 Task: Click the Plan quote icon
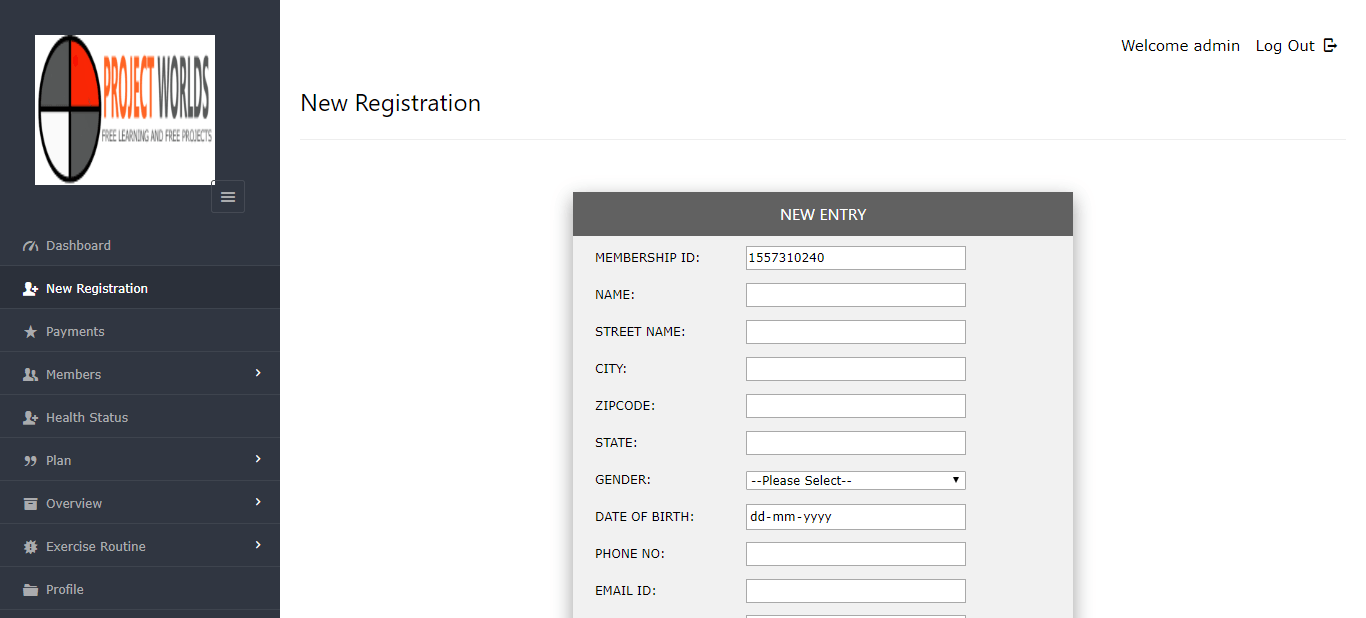point(30,461)
